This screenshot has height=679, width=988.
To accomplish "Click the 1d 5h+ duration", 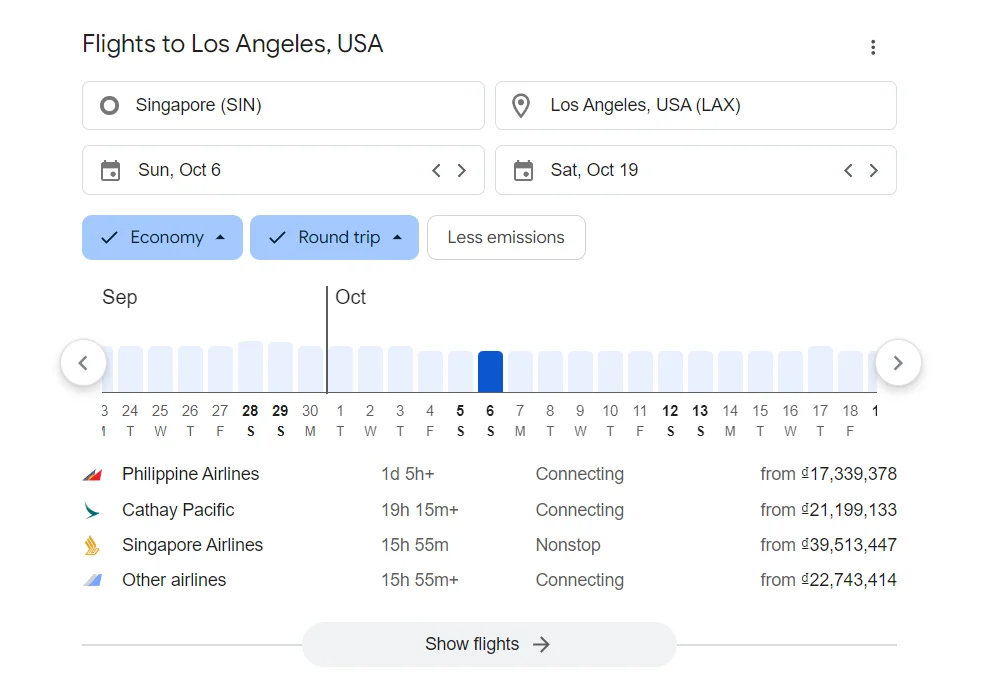I will point(407,474).
